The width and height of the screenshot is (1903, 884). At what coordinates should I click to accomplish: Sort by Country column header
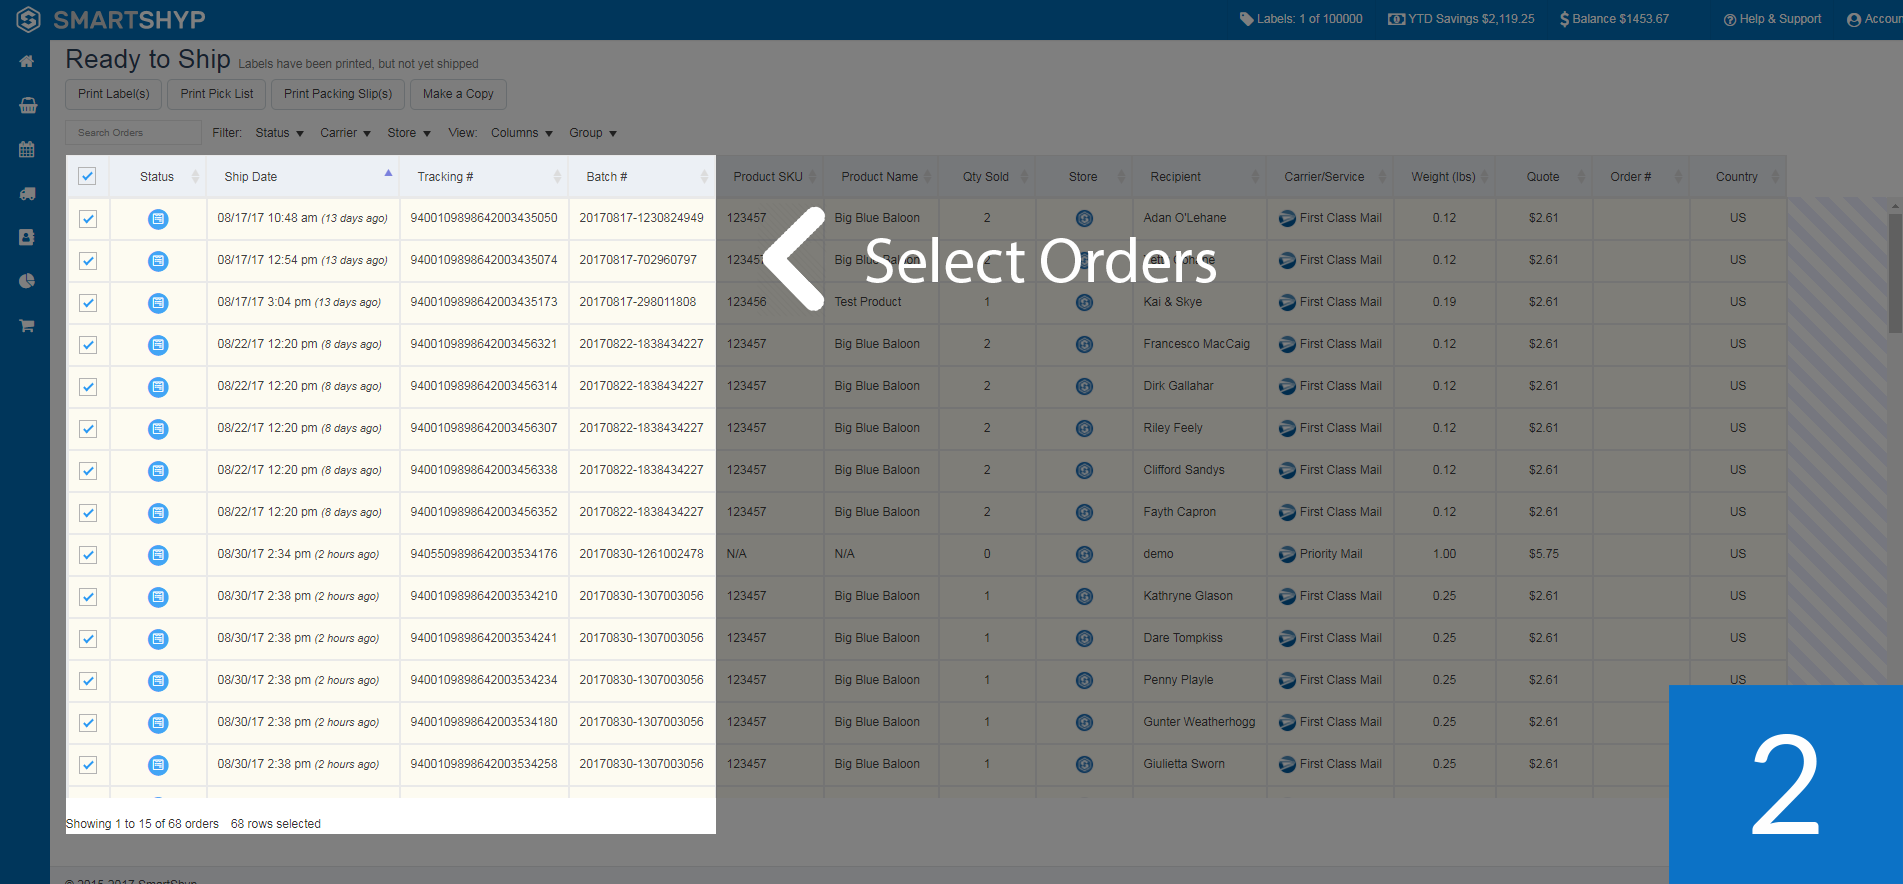point(1738,177)
